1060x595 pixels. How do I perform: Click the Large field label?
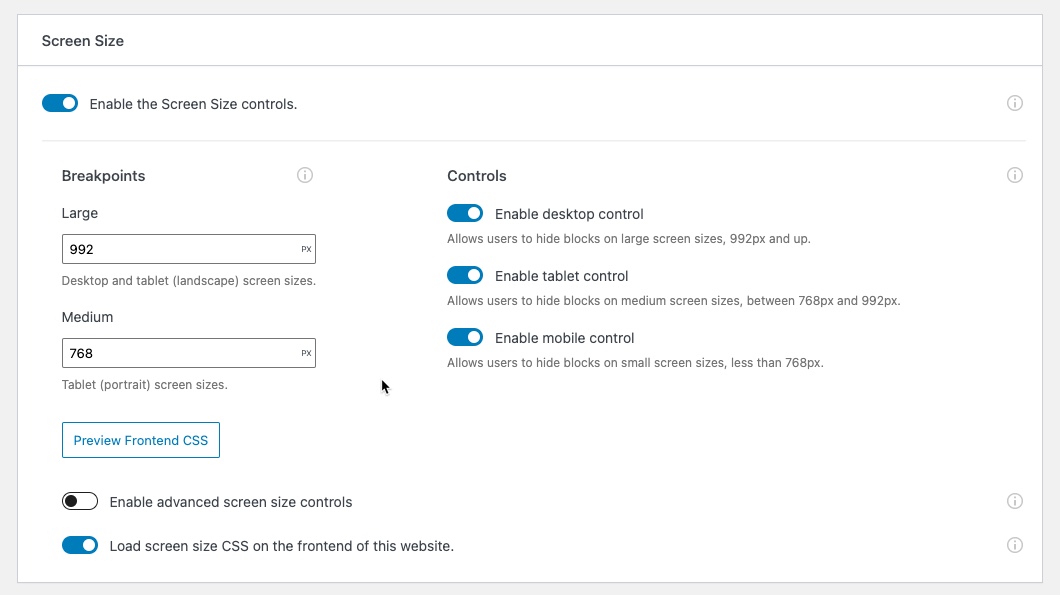(80, 213)
